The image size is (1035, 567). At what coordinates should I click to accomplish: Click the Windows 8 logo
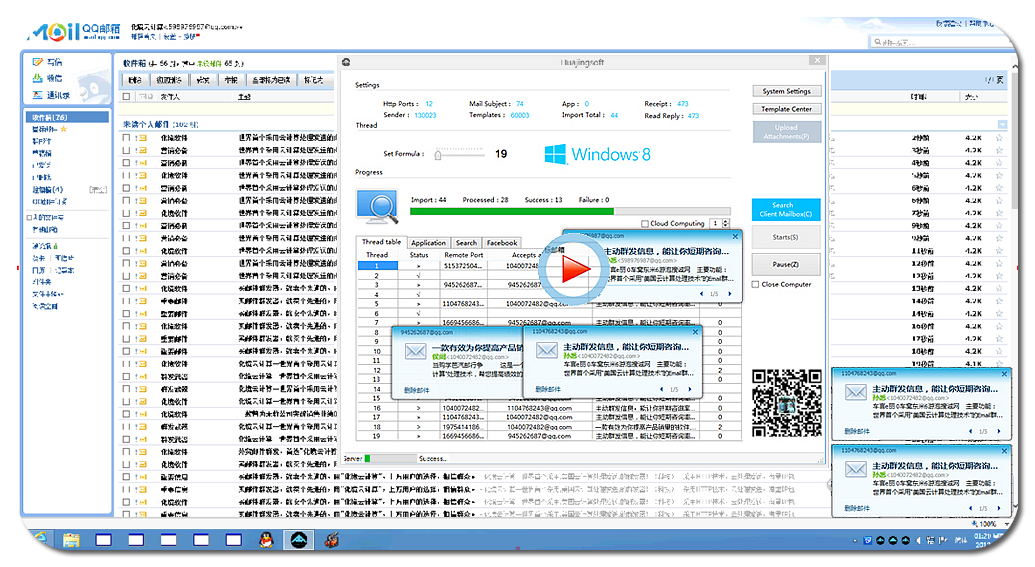click(597, 154)
